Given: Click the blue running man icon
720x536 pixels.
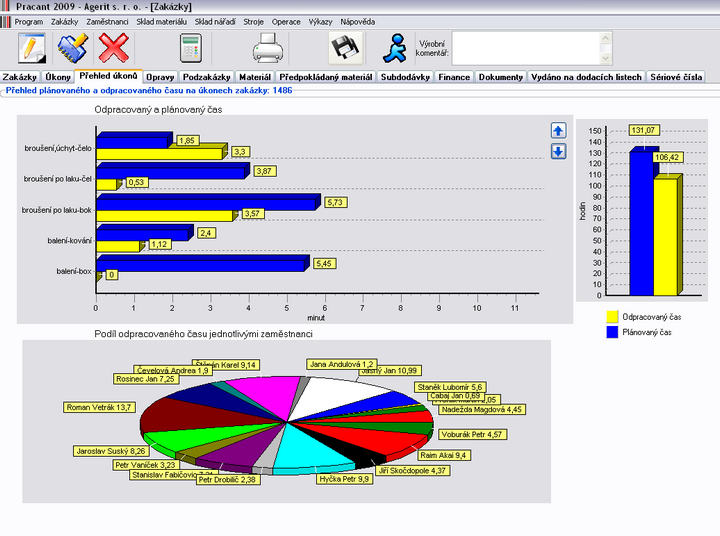Looking at the screenshot, I should (395, 48).
